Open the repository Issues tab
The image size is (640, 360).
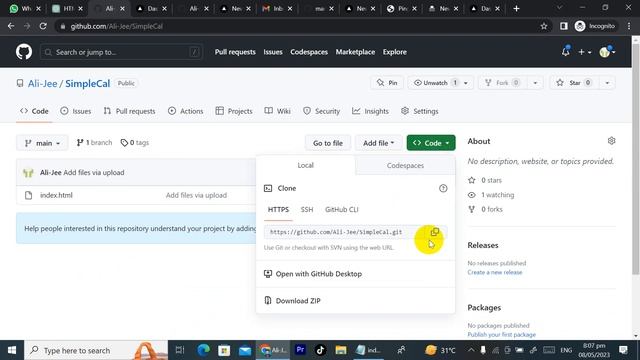[x=76, y=111]
